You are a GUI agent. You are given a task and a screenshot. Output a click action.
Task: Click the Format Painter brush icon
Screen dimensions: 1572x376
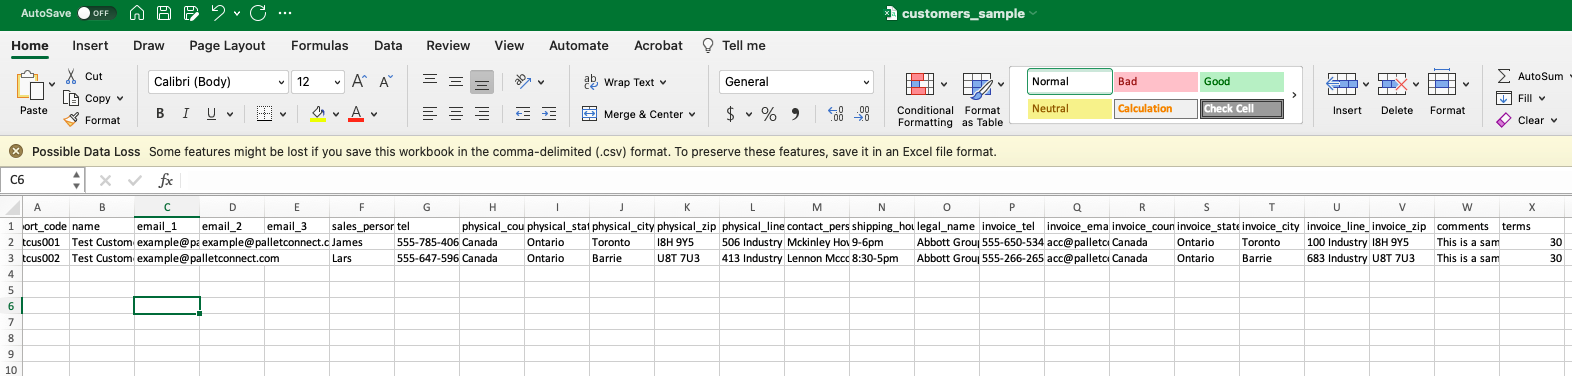[x=72, y=120]
